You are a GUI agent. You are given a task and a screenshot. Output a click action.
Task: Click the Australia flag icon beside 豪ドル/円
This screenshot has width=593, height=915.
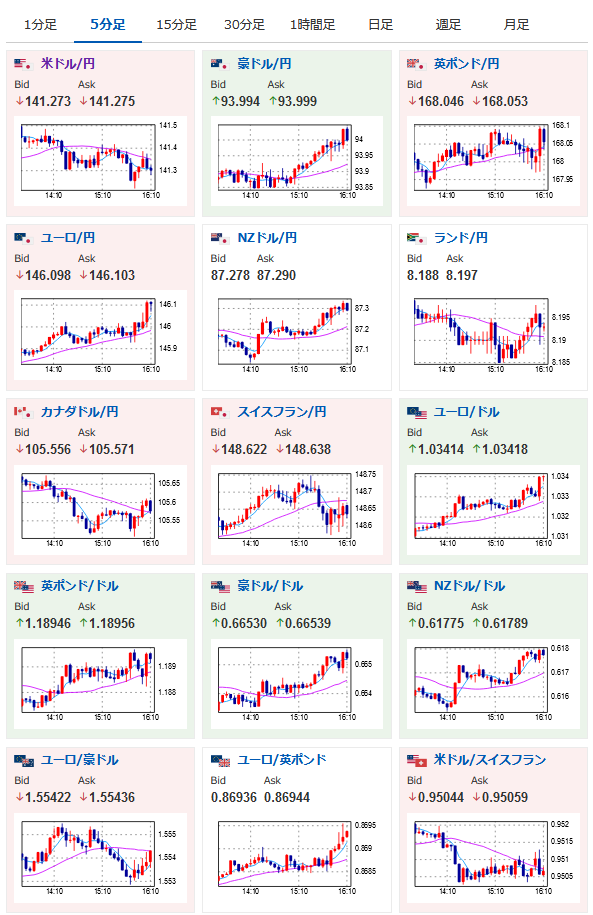pyautogui.click(x=219, y=64)
